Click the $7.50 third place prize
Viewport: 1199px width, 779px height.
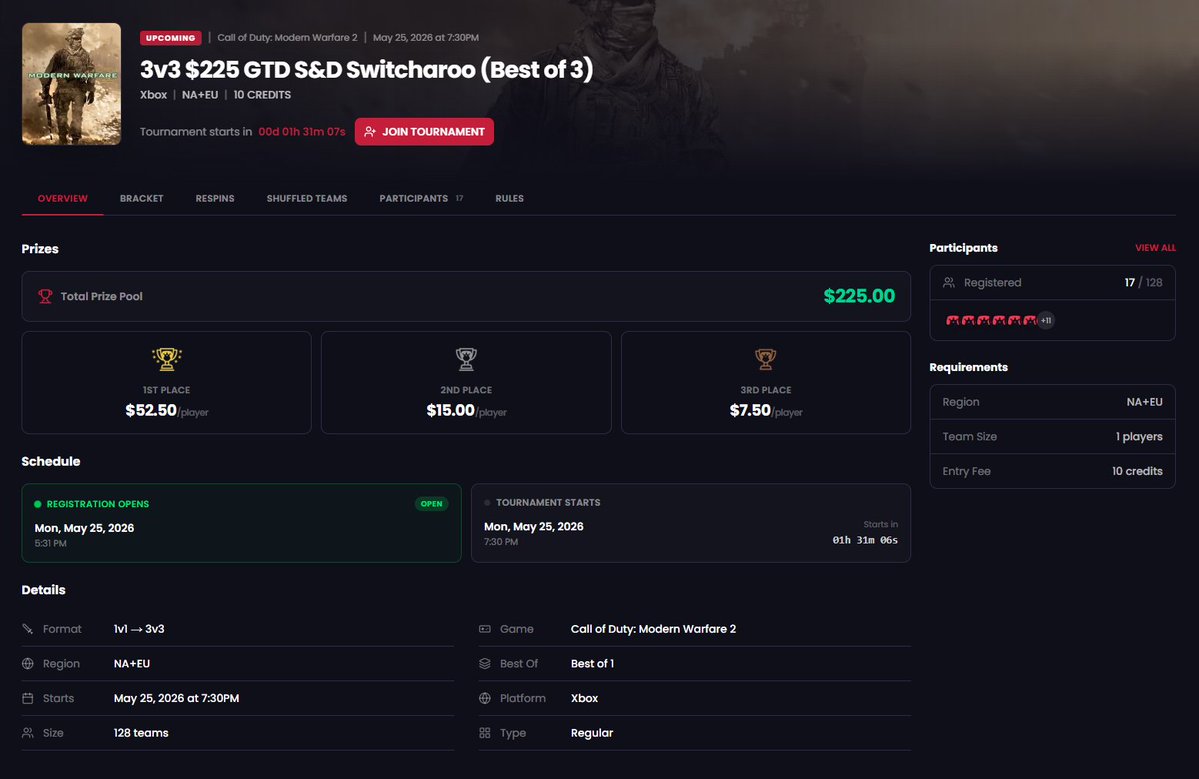[750, 411]
